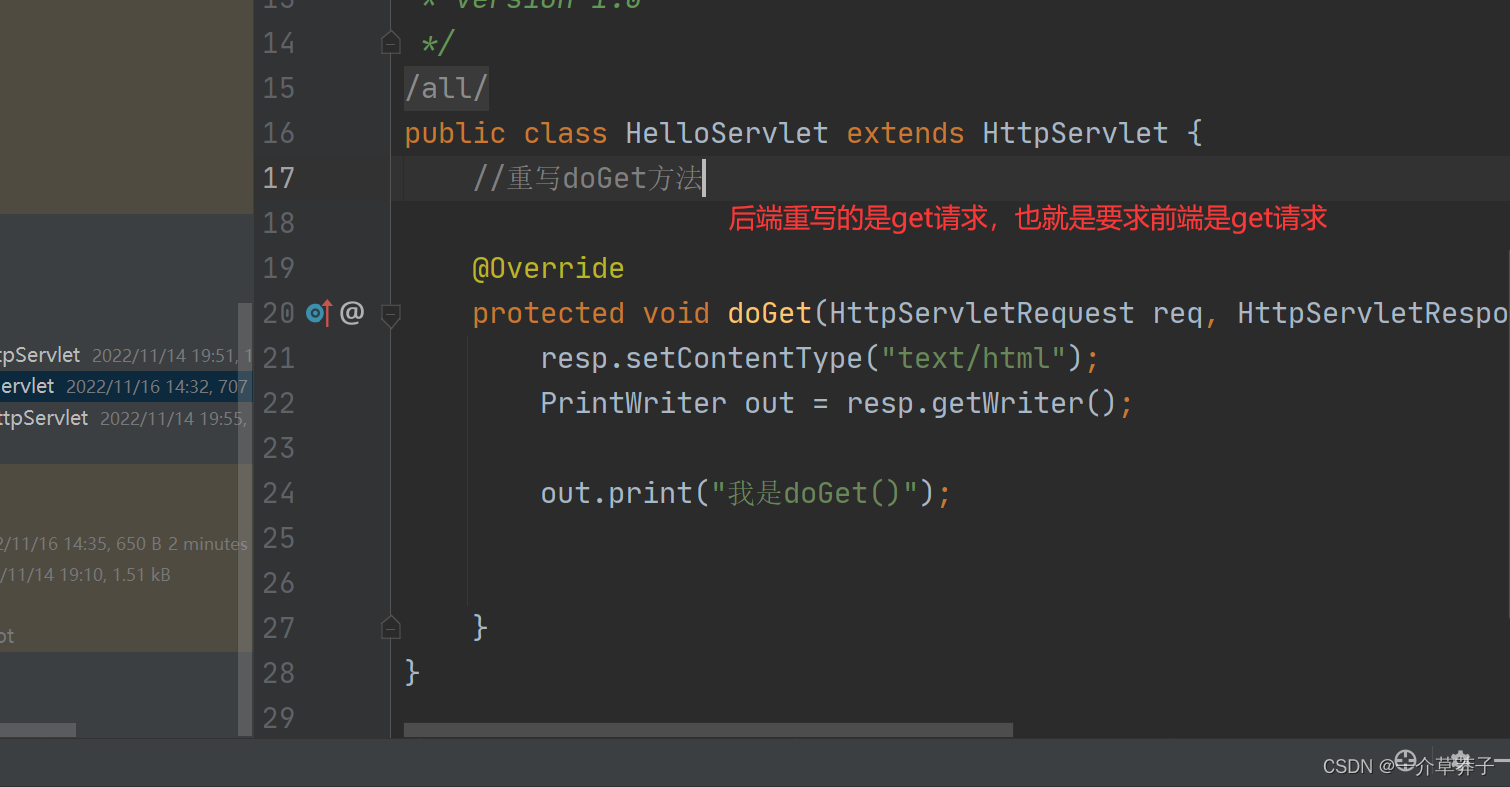Click the PrintWriter type on line 22

[634, 403]
